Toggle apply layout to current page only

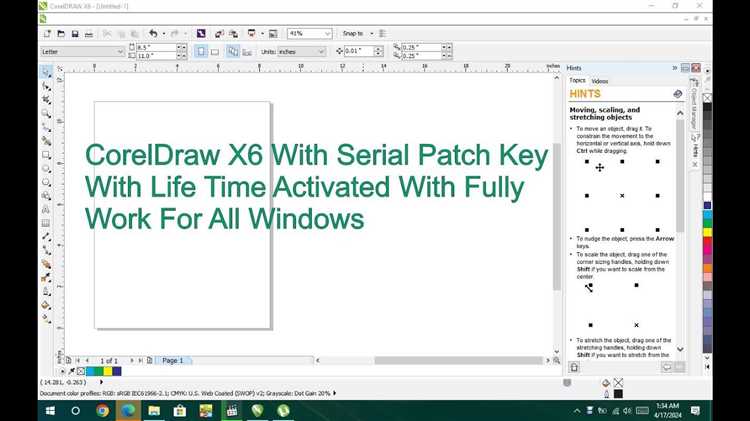pyautogui.click(x=247, y=52)
